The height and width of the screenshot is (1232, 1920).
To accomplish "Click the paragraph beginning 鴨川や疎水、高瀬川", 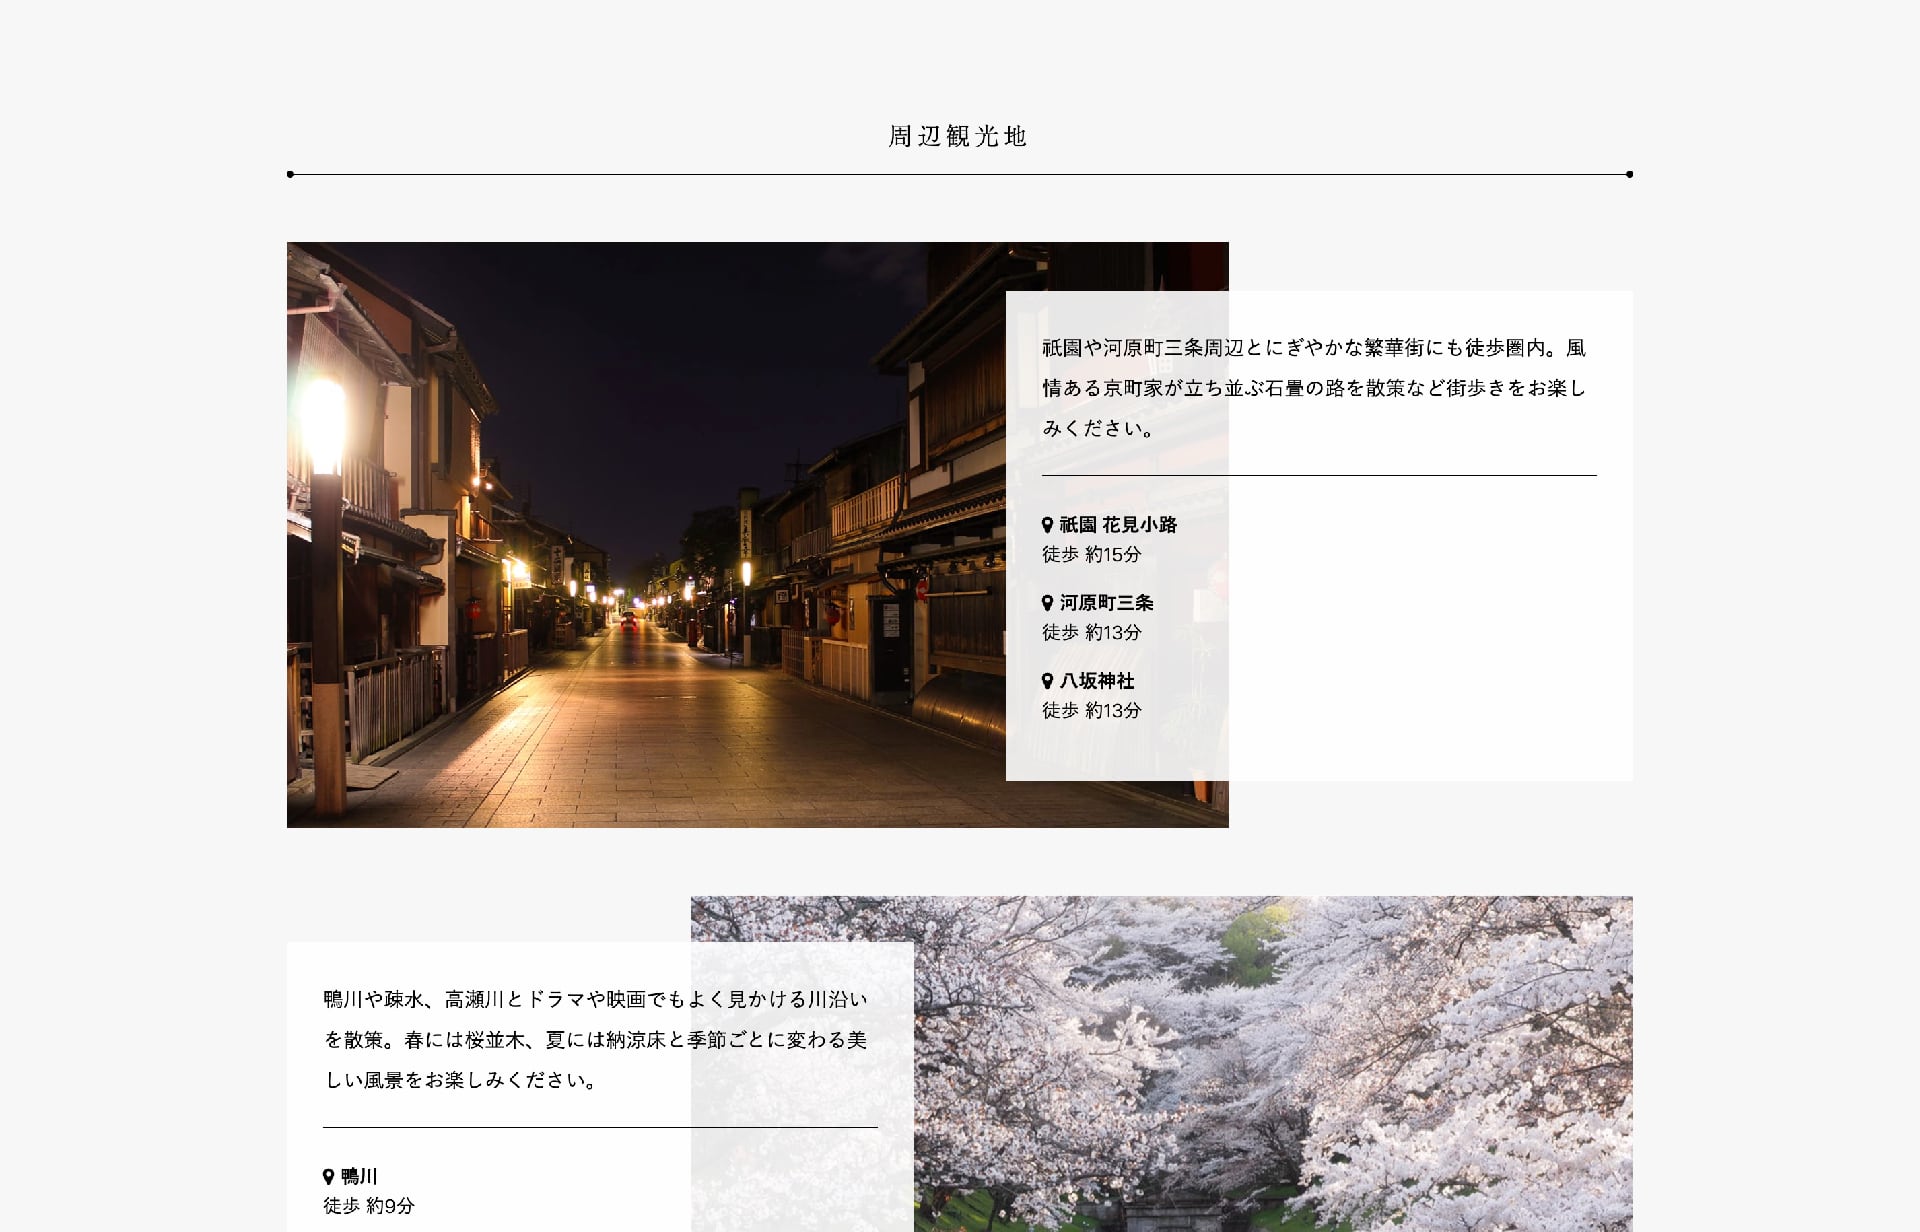I will (x=596, y=1040).
